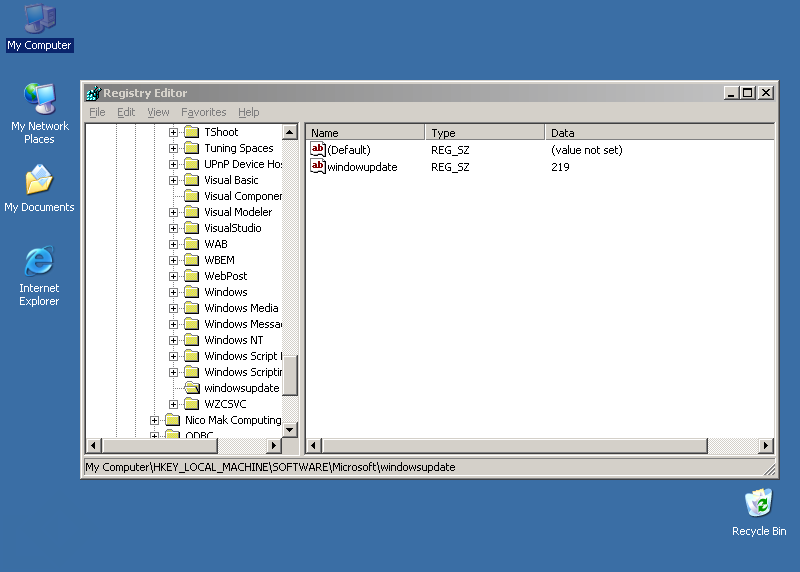Open the My Computer desktop icon
The image size is (800, 572).
coord(40,28)
